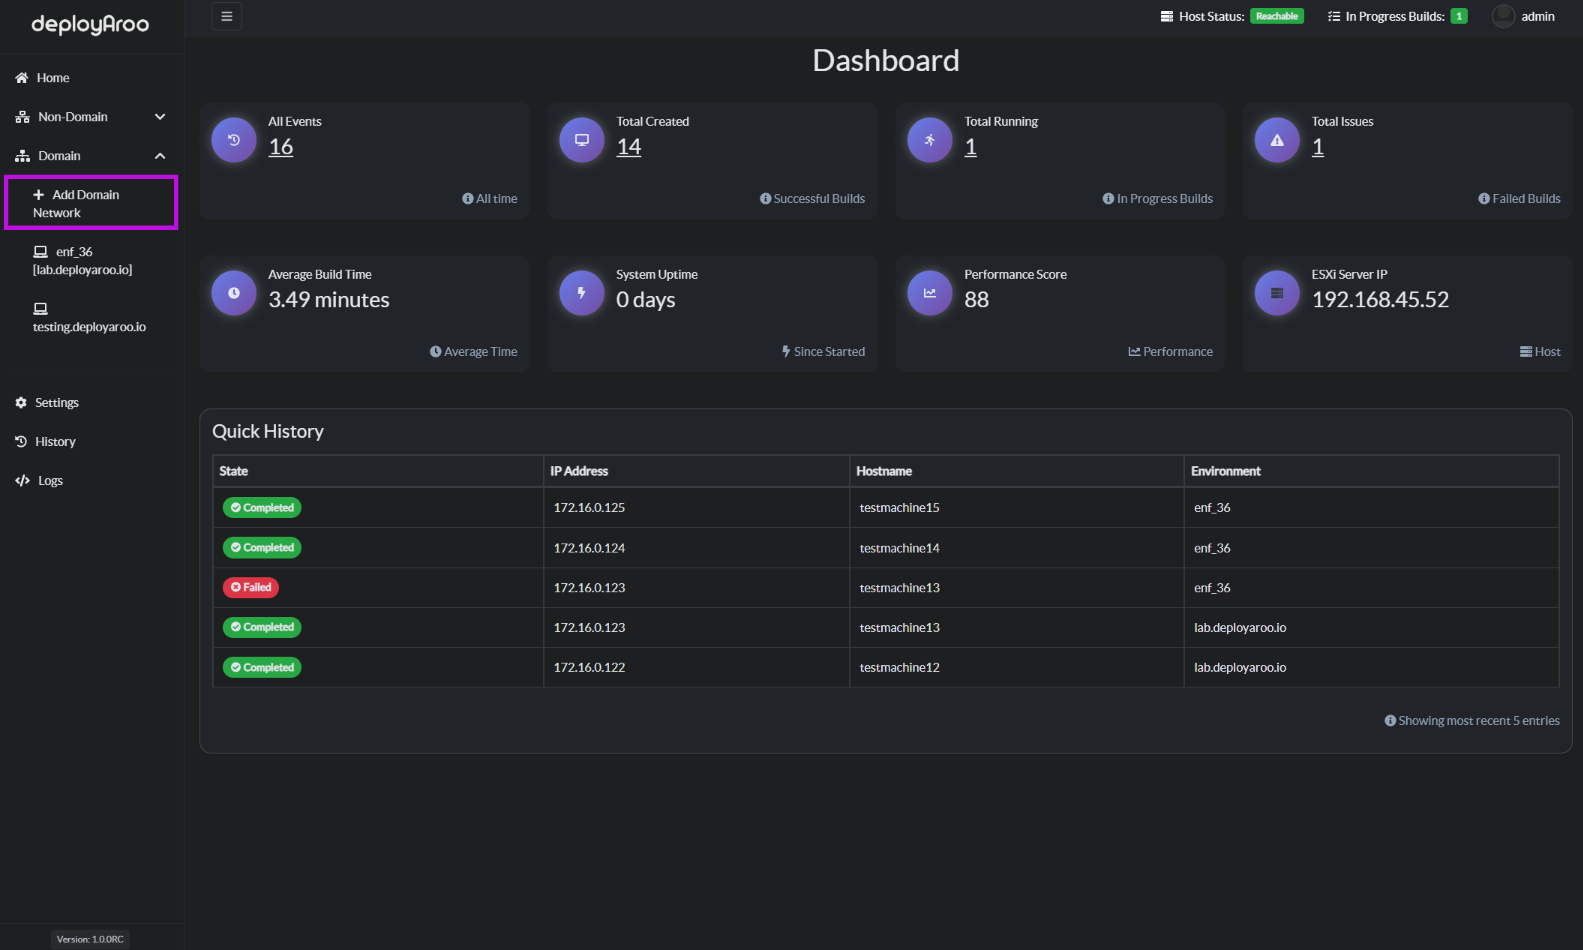
Task: Click Completed badge for testmachine15
Action: 262,508
